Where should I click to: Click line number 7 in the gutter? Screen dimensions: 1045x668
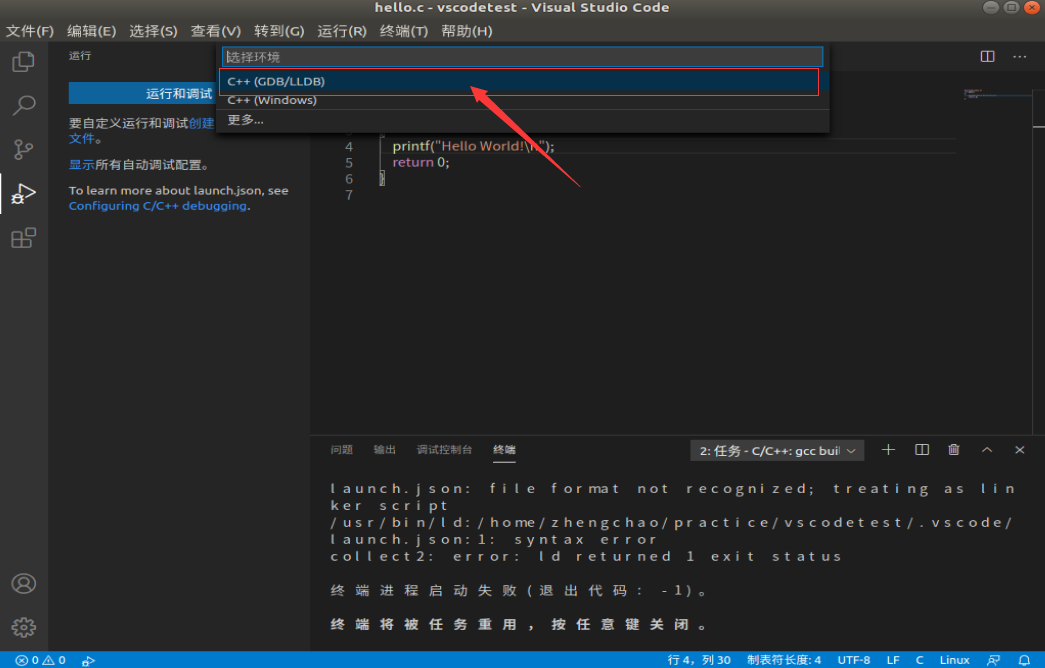coord(349,195)
